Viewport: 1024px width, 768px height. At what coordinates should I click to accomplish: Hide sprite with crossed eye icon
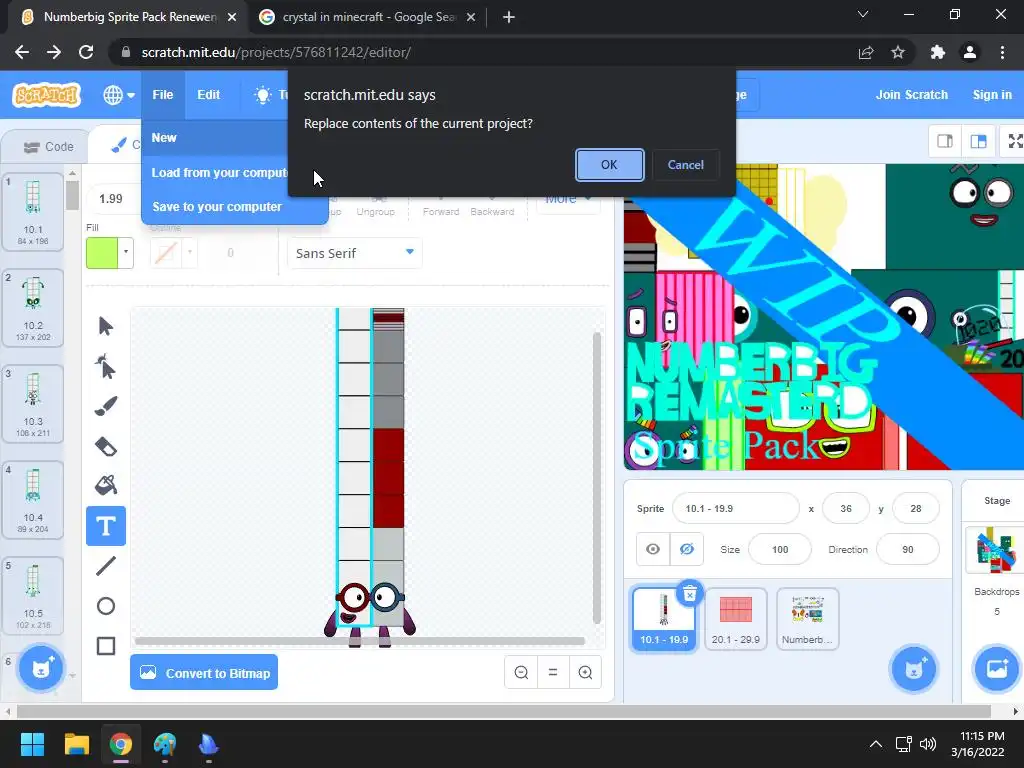click(x=686, y=549)
